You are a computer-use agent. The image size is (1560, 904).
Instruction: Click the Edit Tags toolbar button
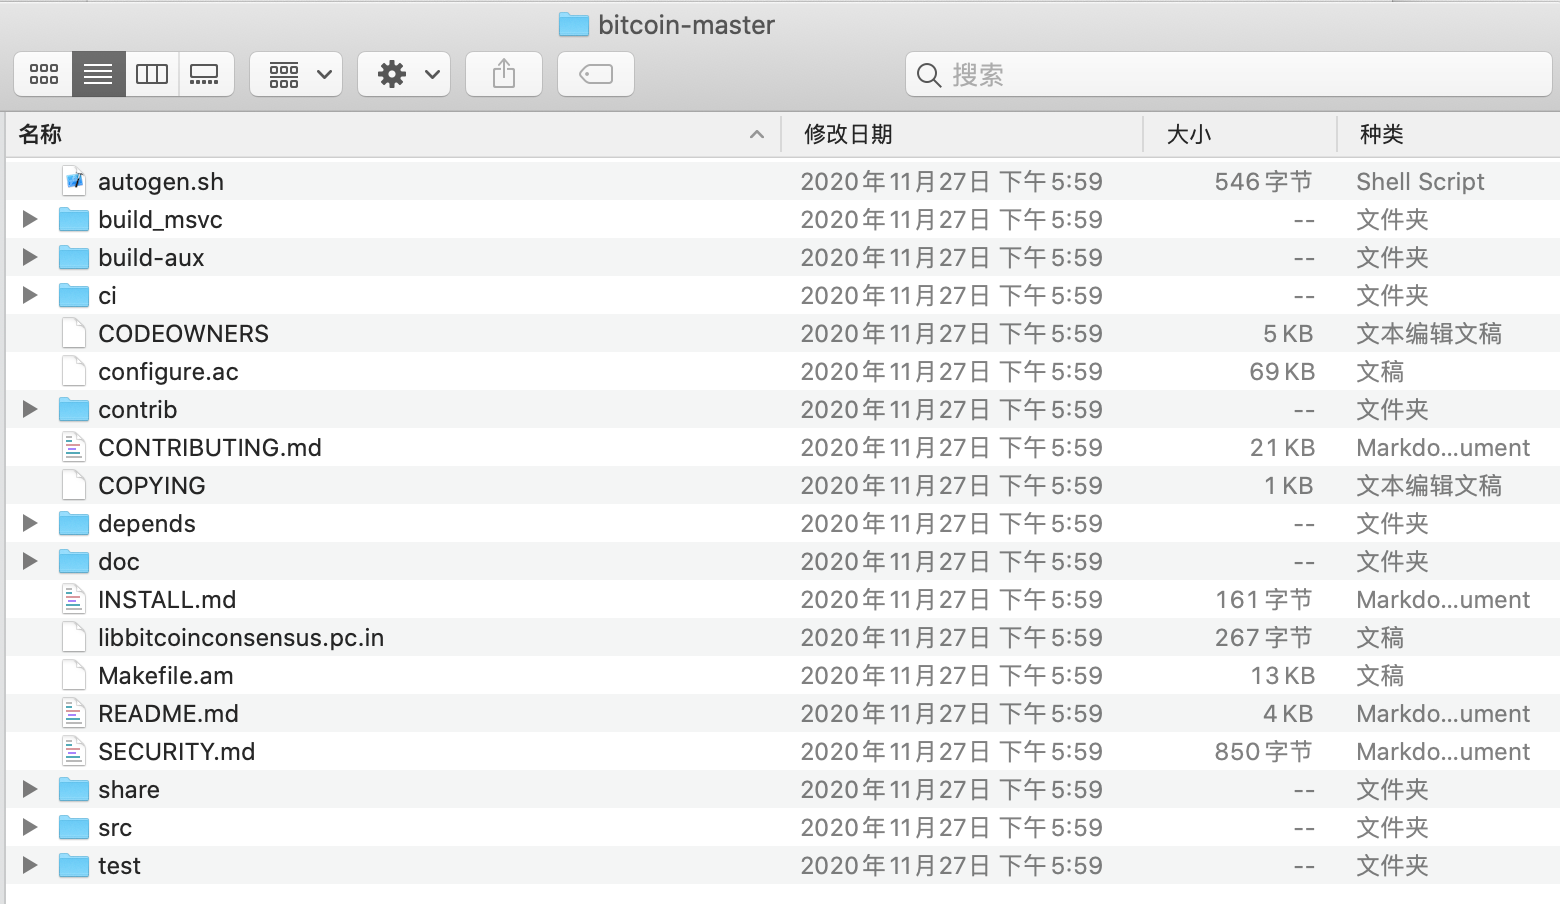click(596, 74)
